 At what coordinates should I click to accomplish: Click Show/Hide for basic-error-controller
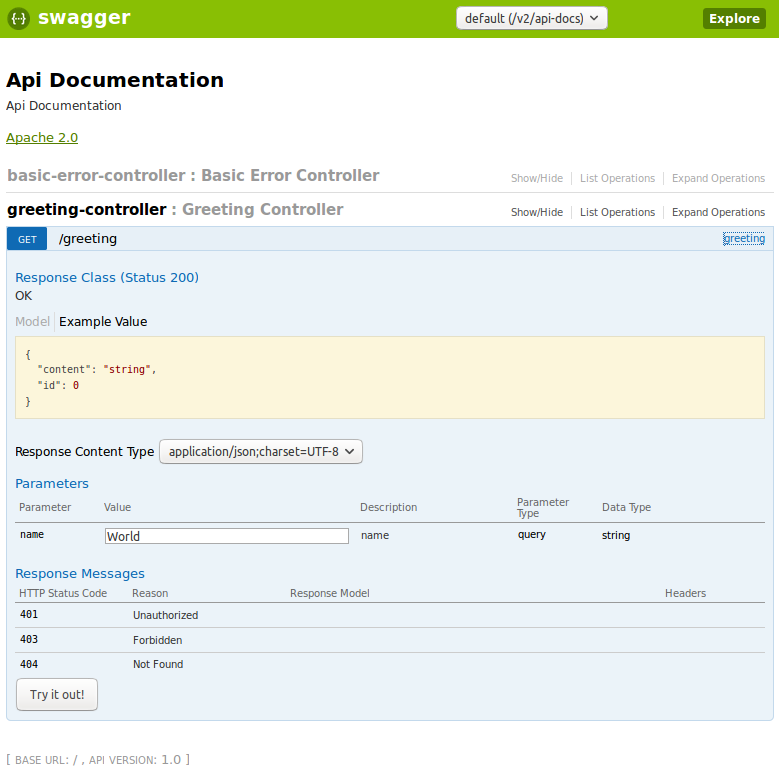coord(537,178)
